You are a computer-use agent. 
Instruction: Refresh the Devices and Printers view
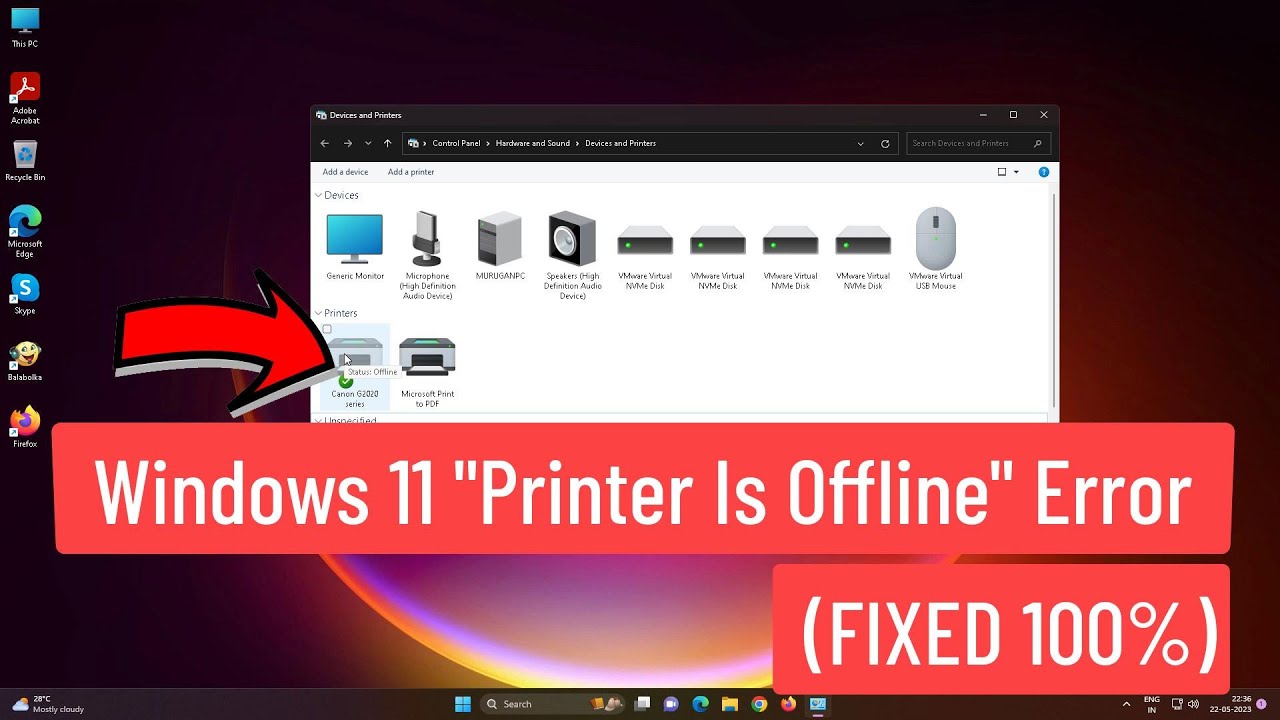point(885,143)
